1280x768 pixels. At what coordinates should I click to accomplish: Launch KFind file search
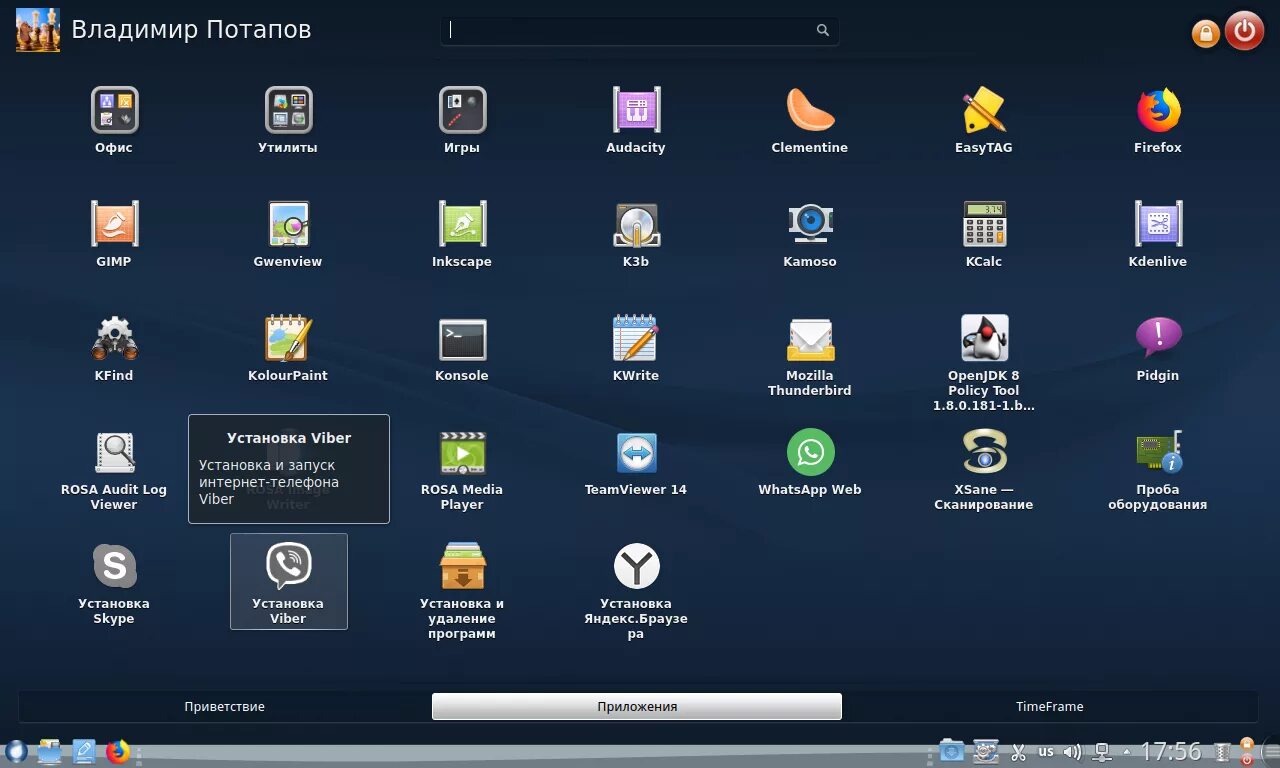point(114,348)
